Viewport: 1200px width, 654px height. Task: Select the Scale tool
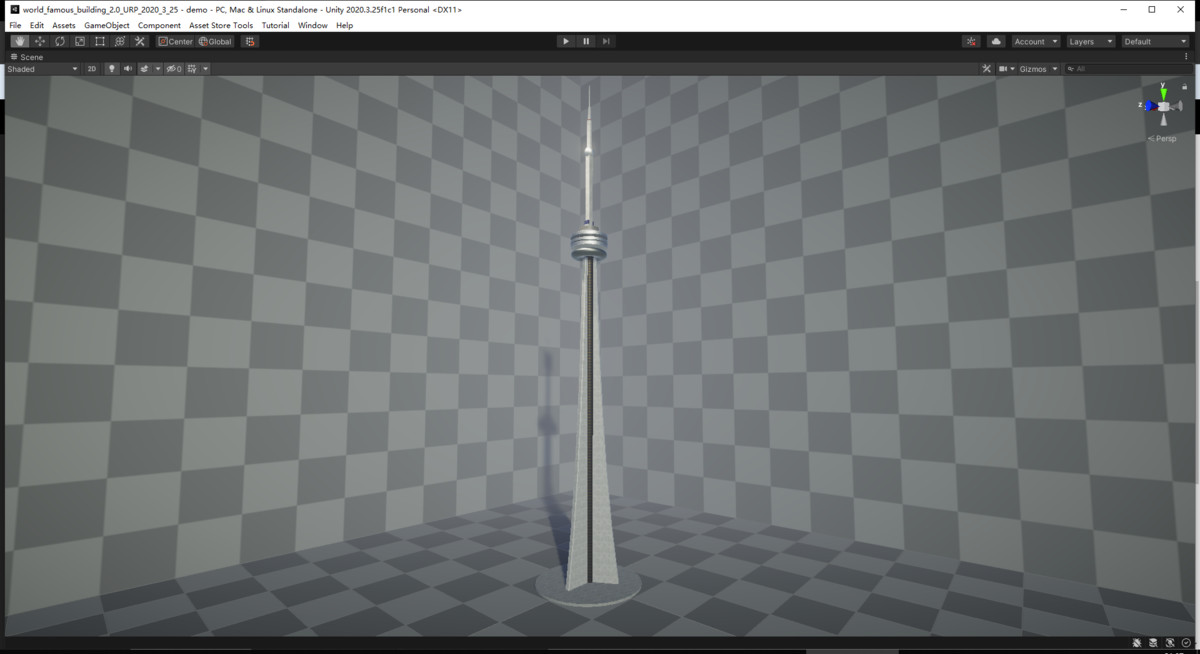click(x=80, y=41)
